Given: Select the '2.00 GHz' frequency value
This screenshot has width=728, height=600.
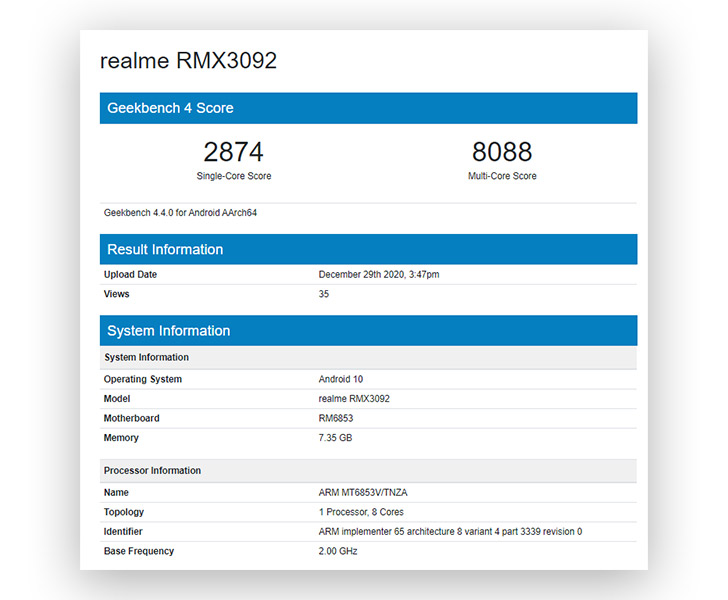Looking at the screenshot, I should coord(338,551).
